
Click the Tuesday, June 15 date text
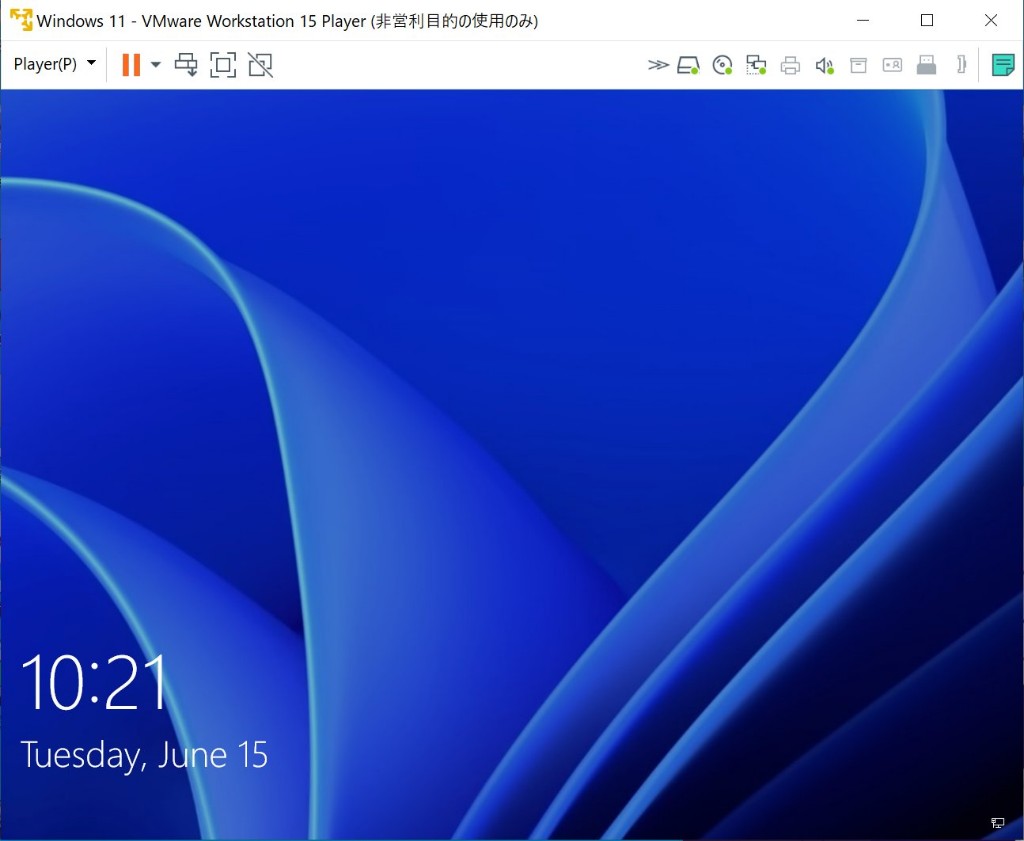click(144, 755)
